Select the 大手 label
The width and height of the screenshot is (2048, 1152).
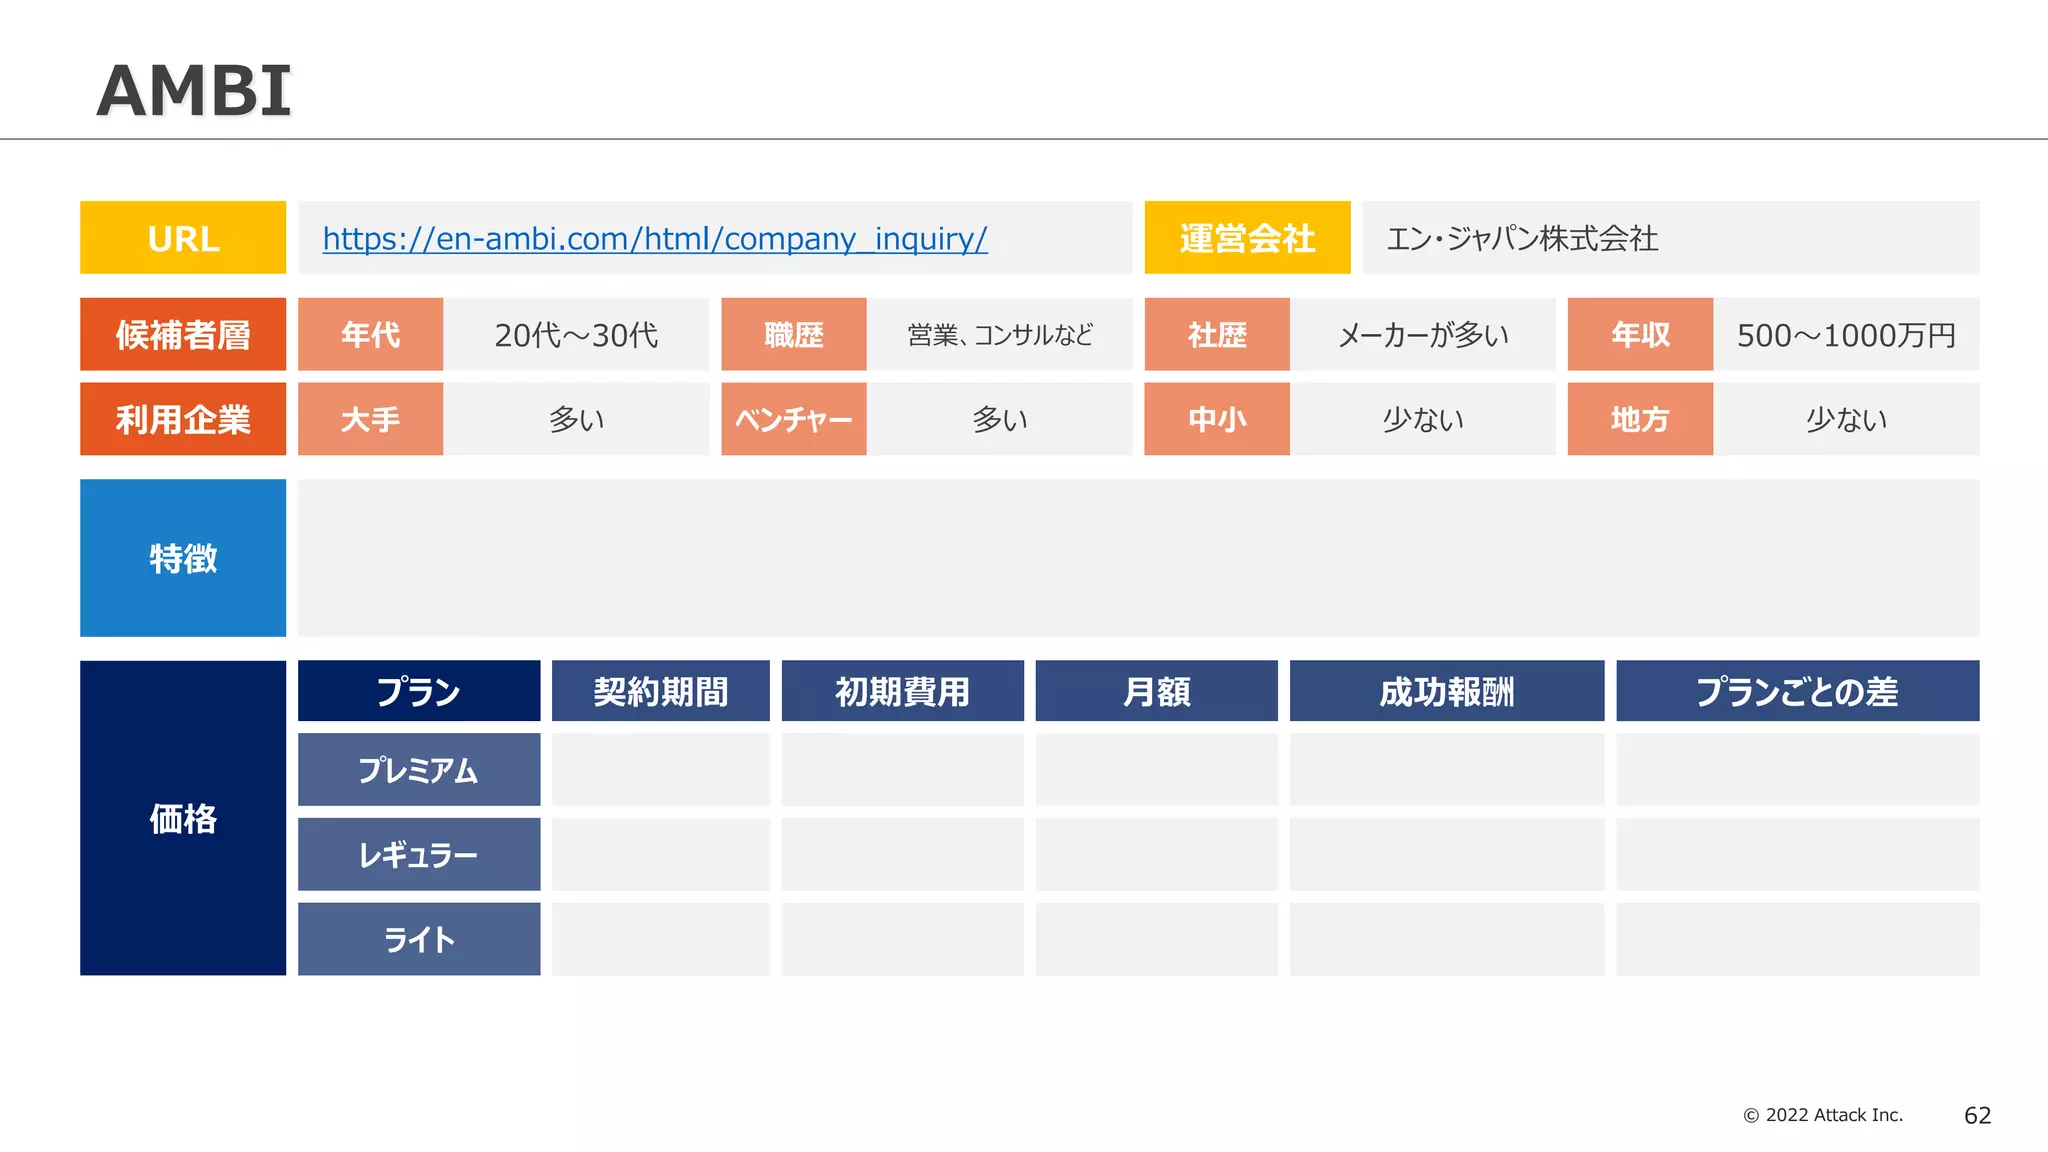[x=370, y=419]
